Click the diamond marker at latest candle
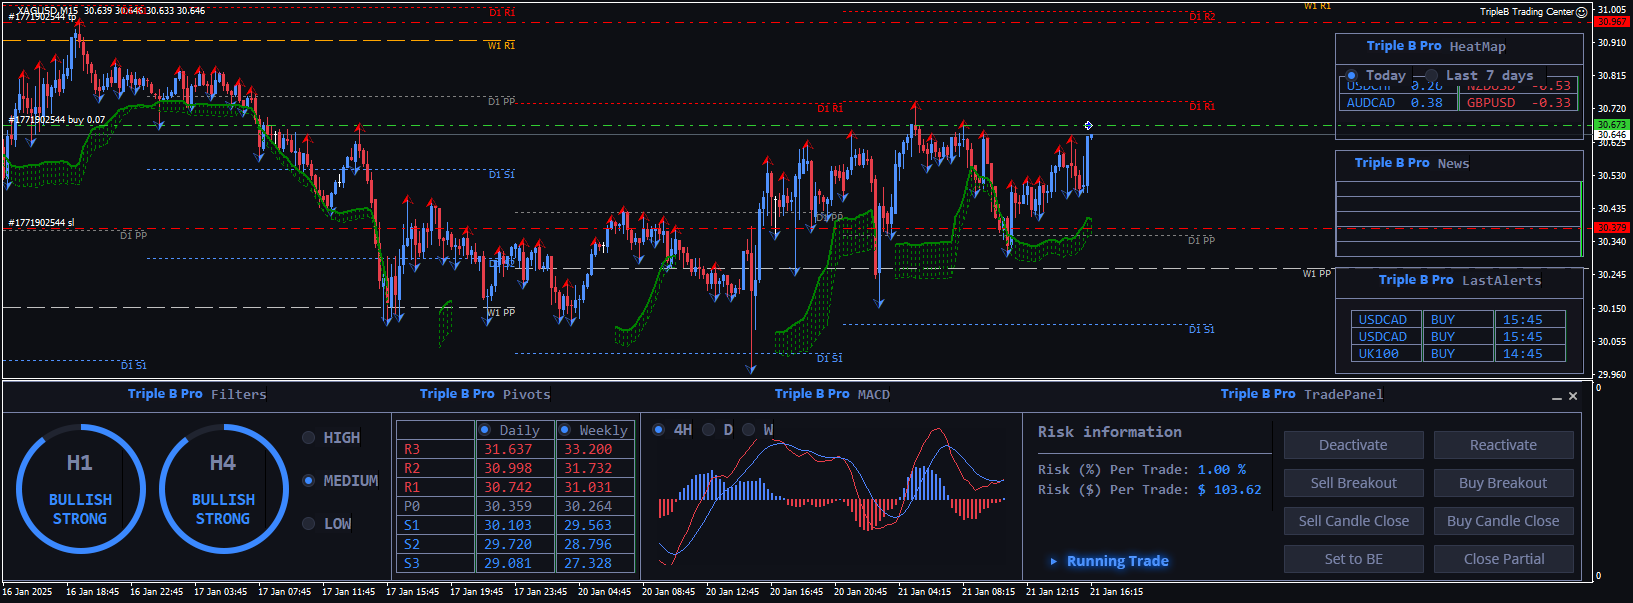The width and height of the screenshot is (1633, 603). click(1088, 126)
